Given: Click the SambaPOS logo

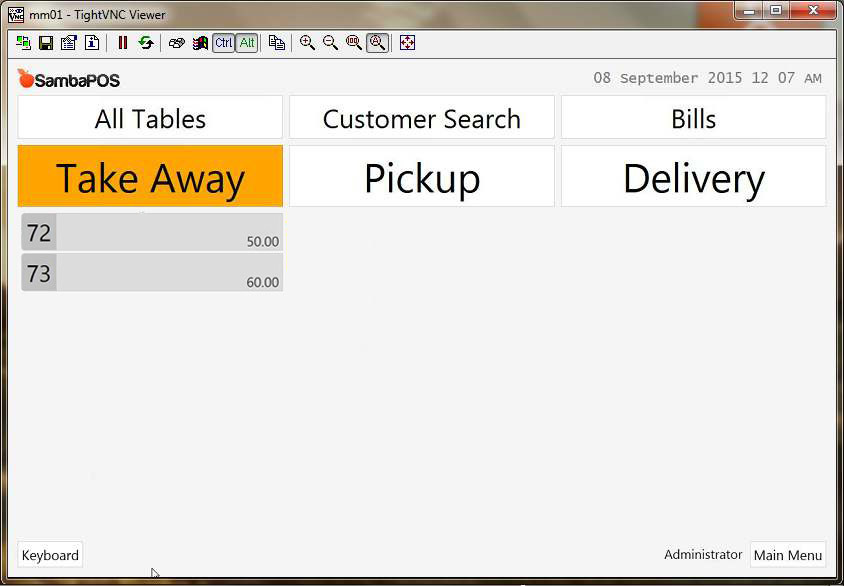Looking at the screenshot, I should (x=68, y=79).
